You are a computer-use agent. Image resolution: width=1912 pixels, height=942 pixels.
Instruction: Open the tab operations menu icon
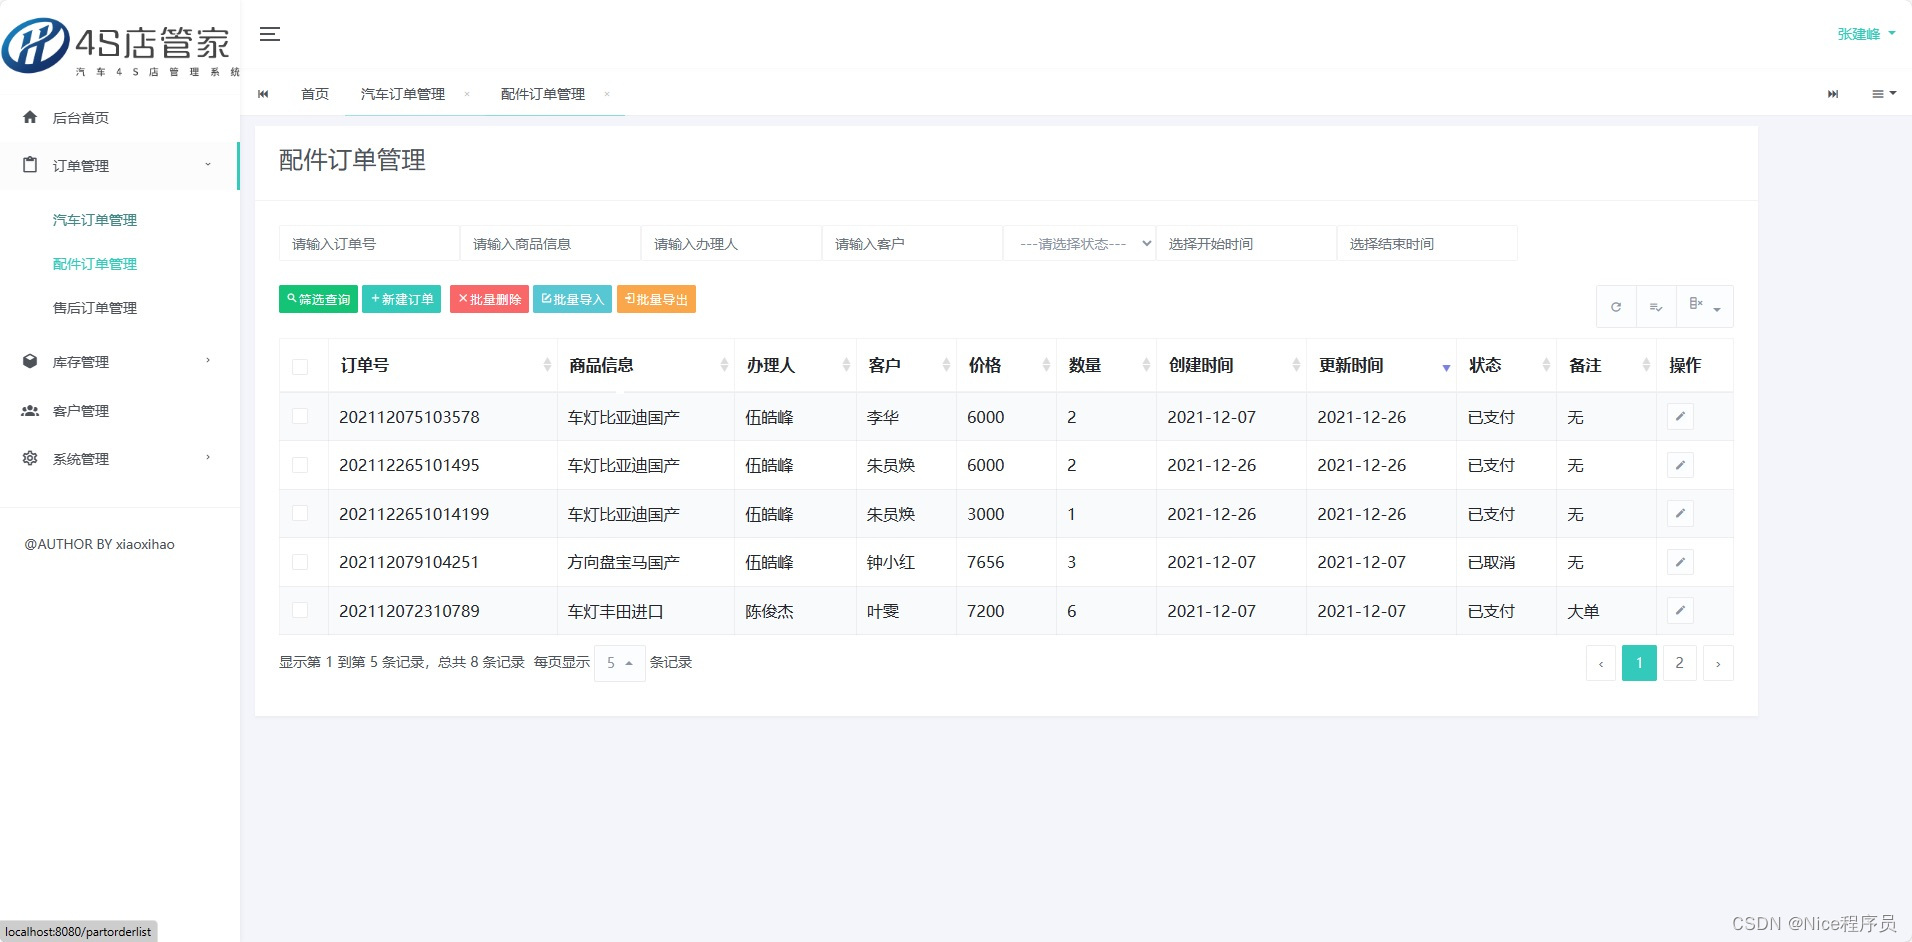tap(1884, 94)
